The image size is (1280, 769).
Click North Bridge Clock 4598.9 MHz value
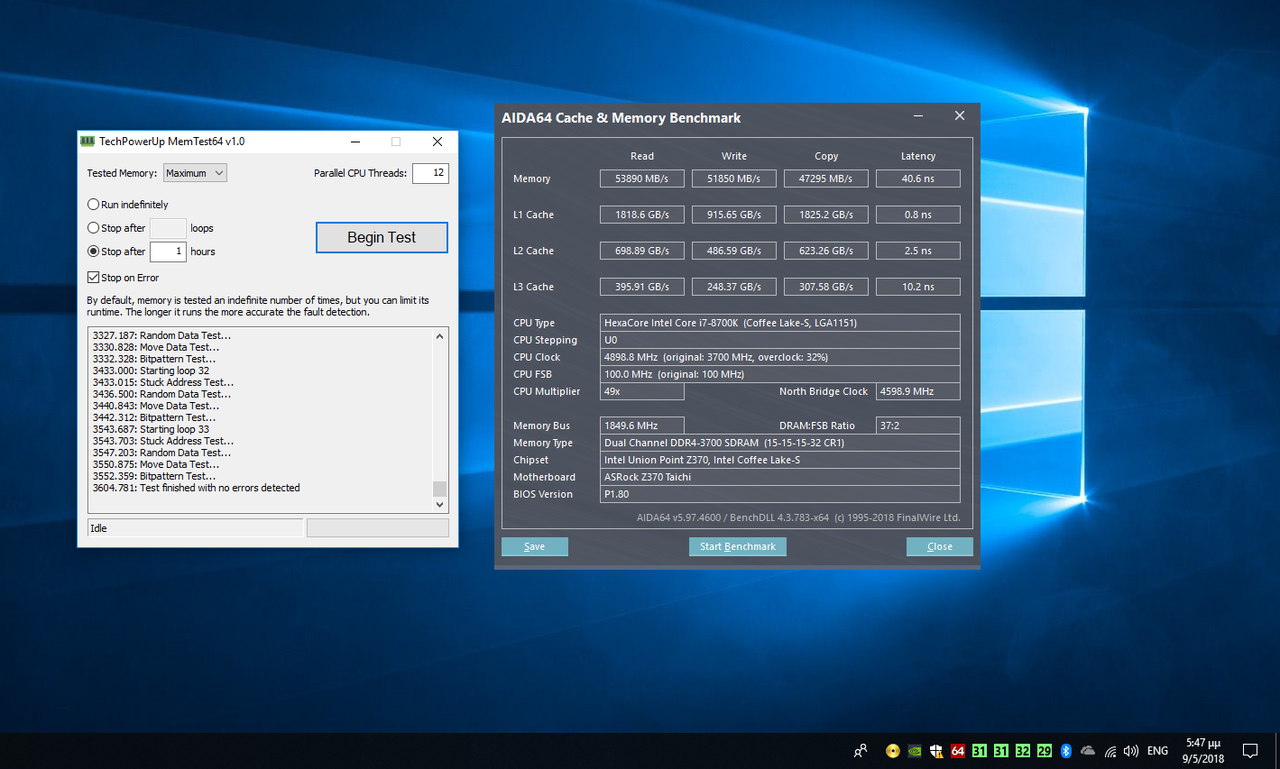tap(918, 391)
